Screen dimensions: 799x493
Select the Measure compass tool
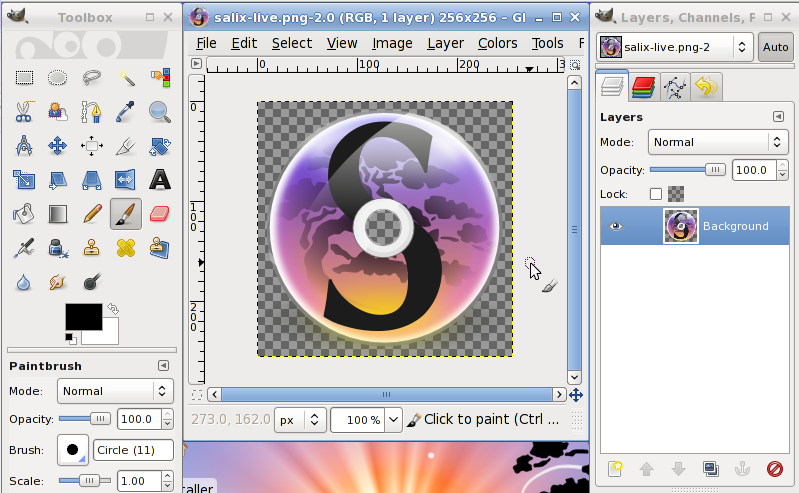[24, 146]
